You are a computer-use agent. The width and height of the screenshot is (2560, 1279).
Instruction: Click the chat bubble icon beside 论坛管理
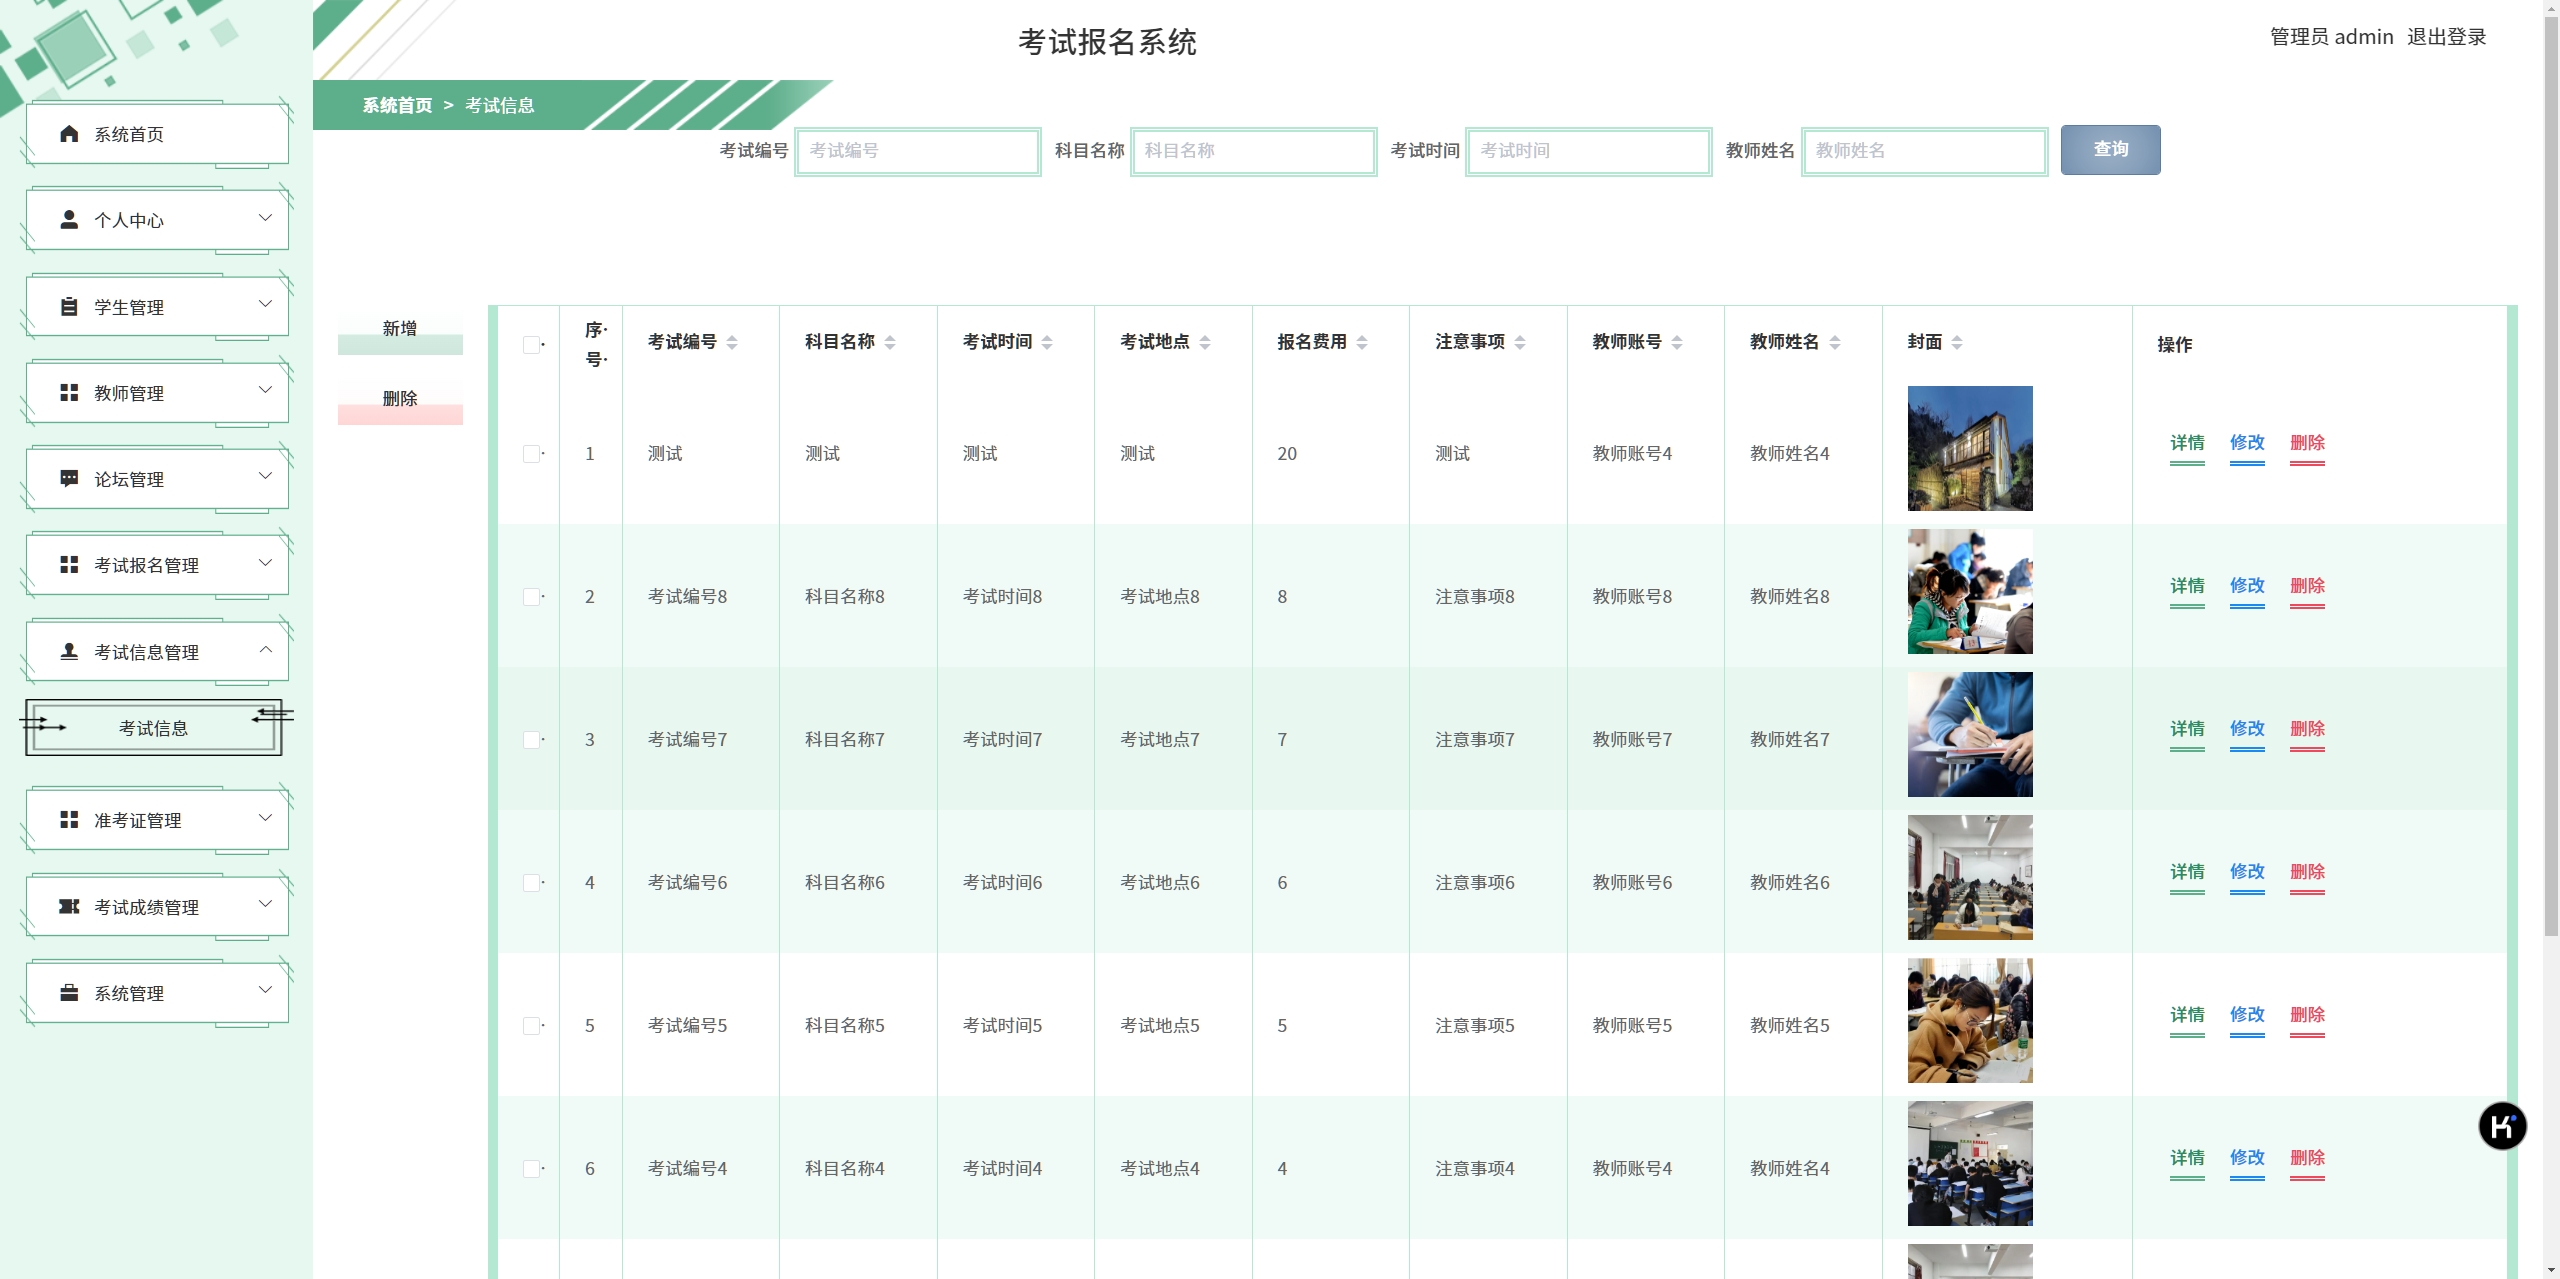69,479
